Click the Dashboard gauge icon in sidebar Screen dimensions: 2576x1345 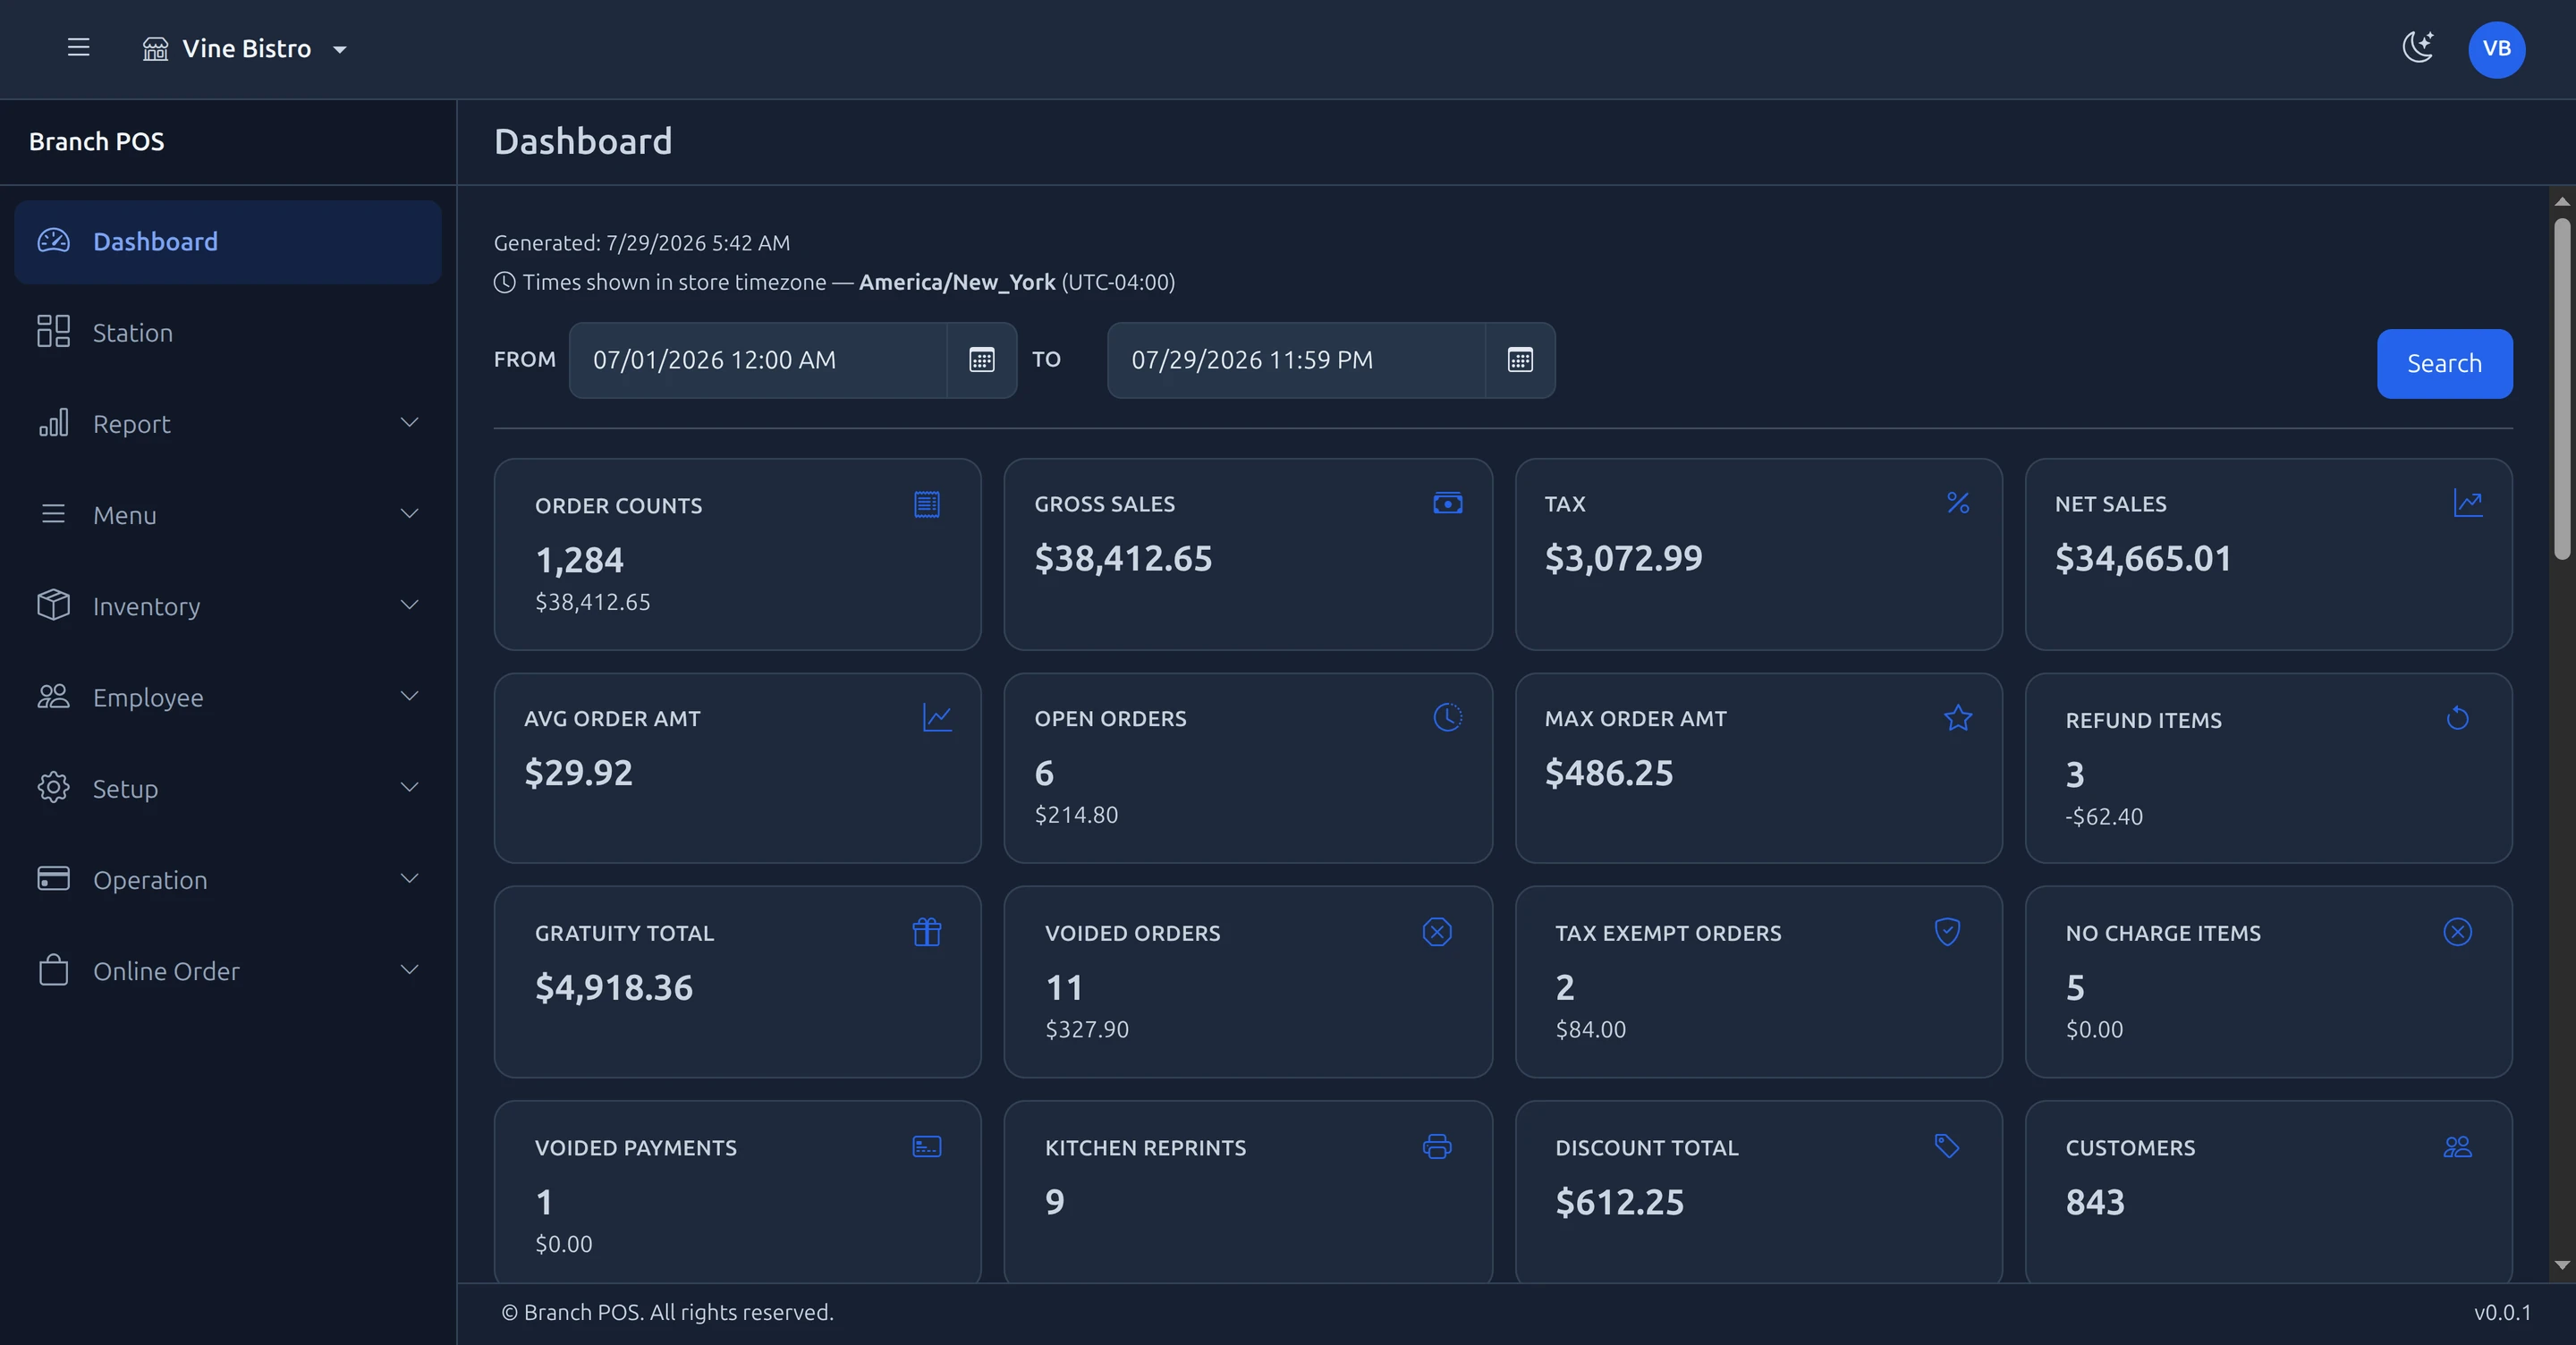[x=53, y=241]
